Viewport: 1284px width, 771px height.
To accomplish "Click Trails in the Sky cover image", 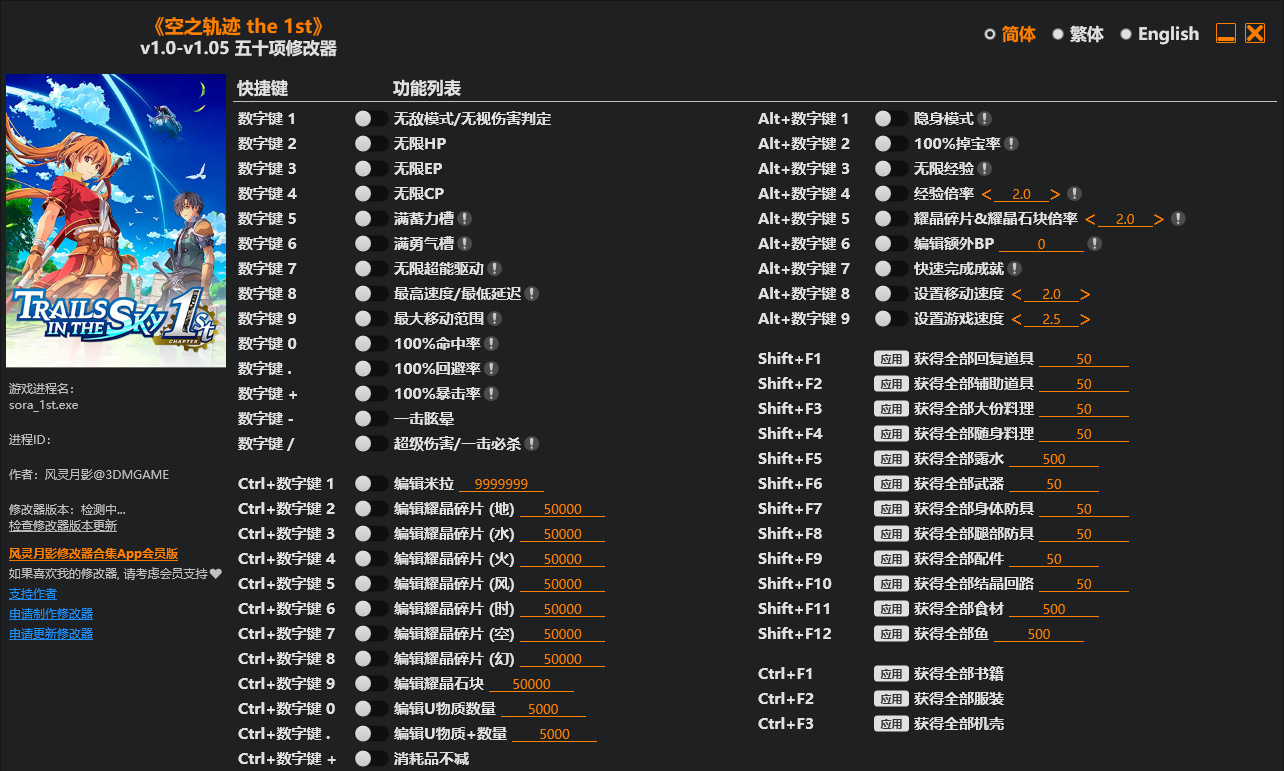I will 116,221.
